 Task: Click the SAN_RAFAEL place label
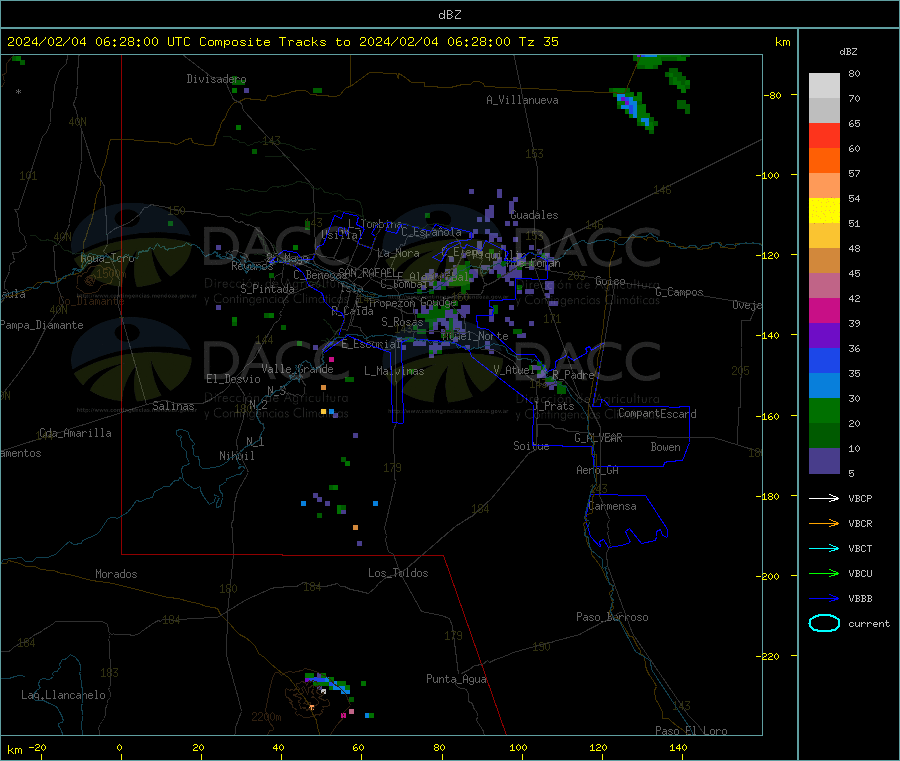point(366,272)
